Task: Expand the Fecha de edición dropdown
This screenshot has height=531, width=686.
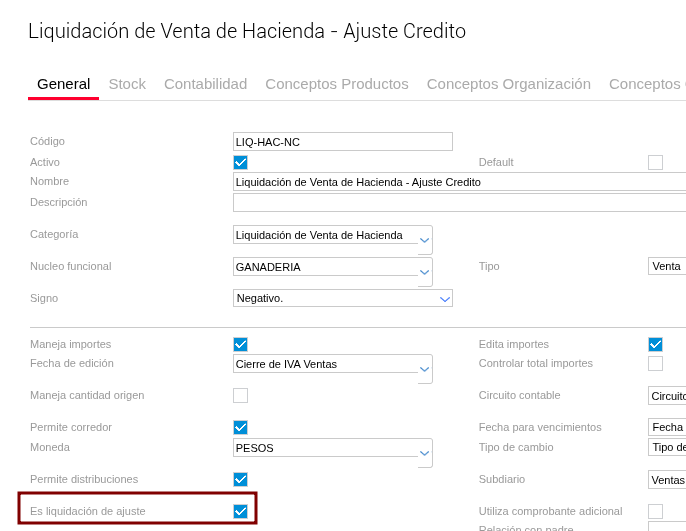Action: click(425, 369)
